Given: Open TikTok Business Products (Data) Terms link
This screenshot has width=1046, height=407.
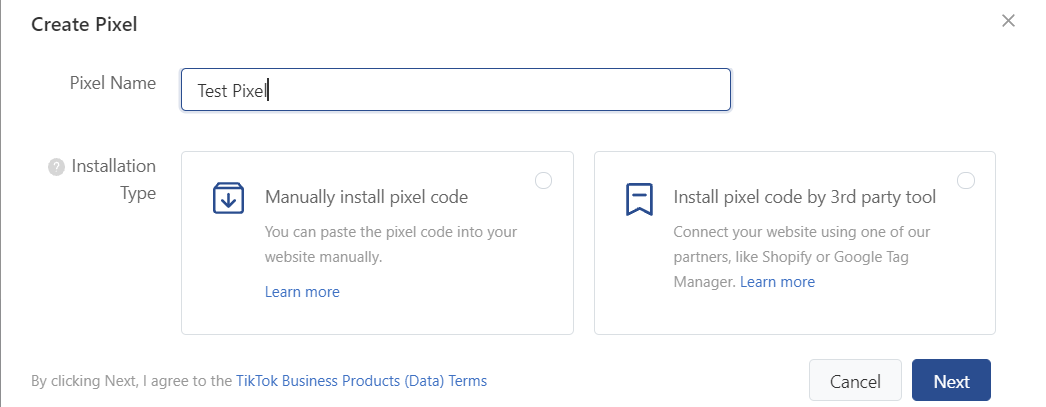Looking at the screenshot, I should (362, 381).
